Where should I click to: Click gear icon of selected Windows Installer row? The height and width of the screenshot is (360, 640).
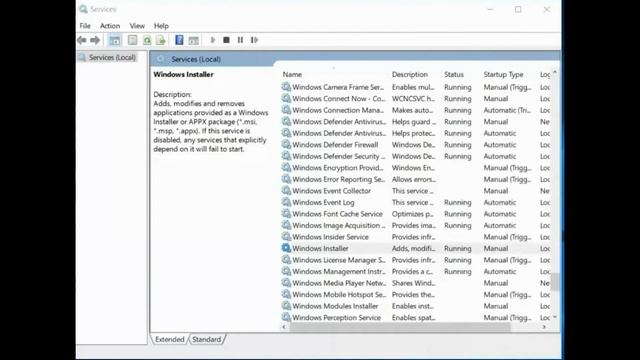286,248
